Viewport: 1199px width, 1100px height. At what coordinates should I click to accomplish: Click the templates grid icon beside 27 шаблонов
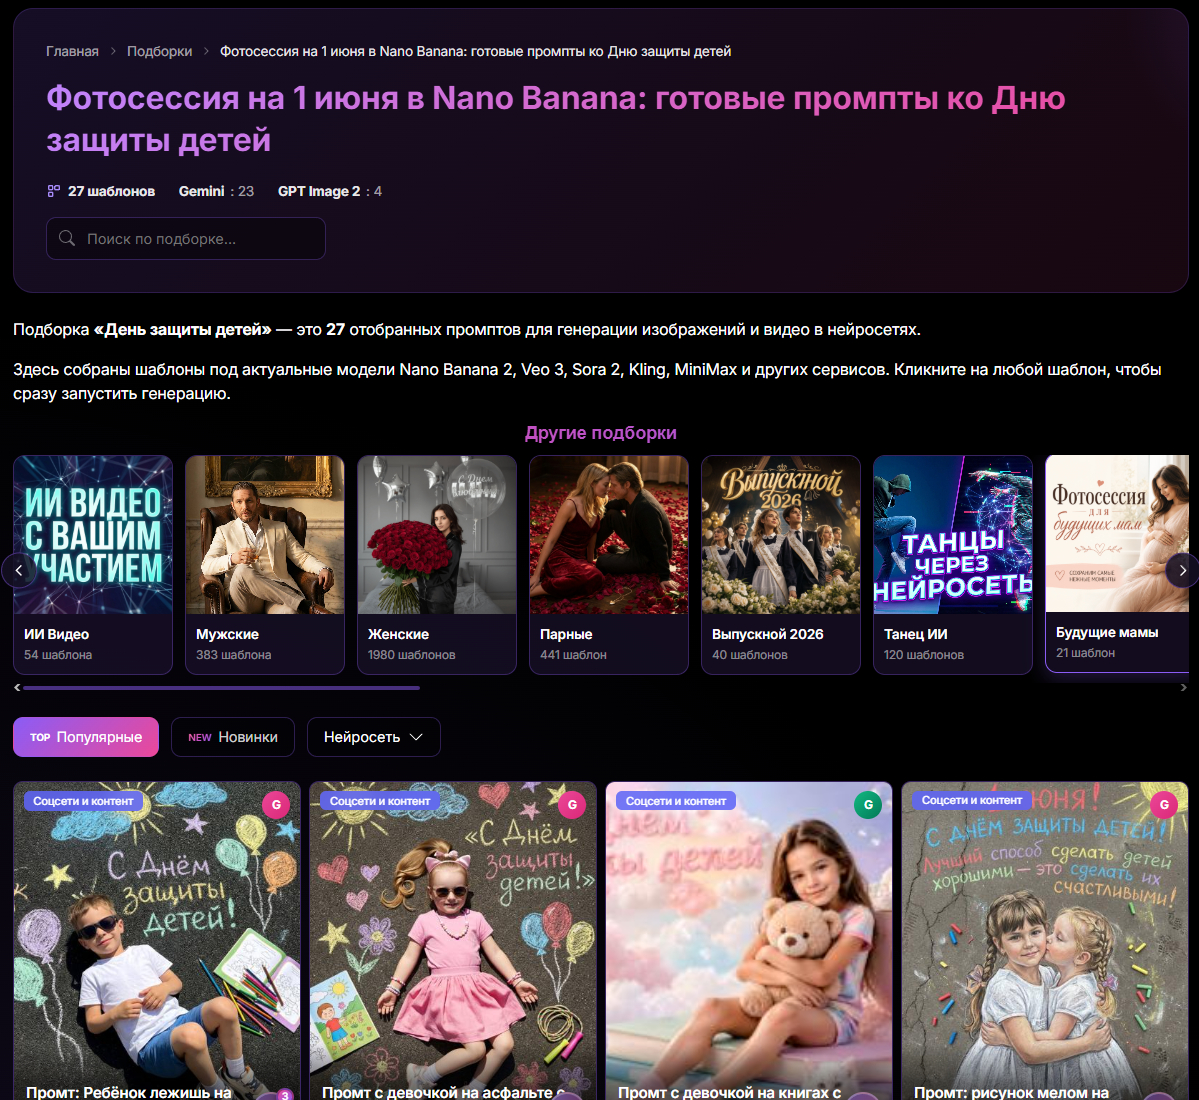click(x=54, y=191)
